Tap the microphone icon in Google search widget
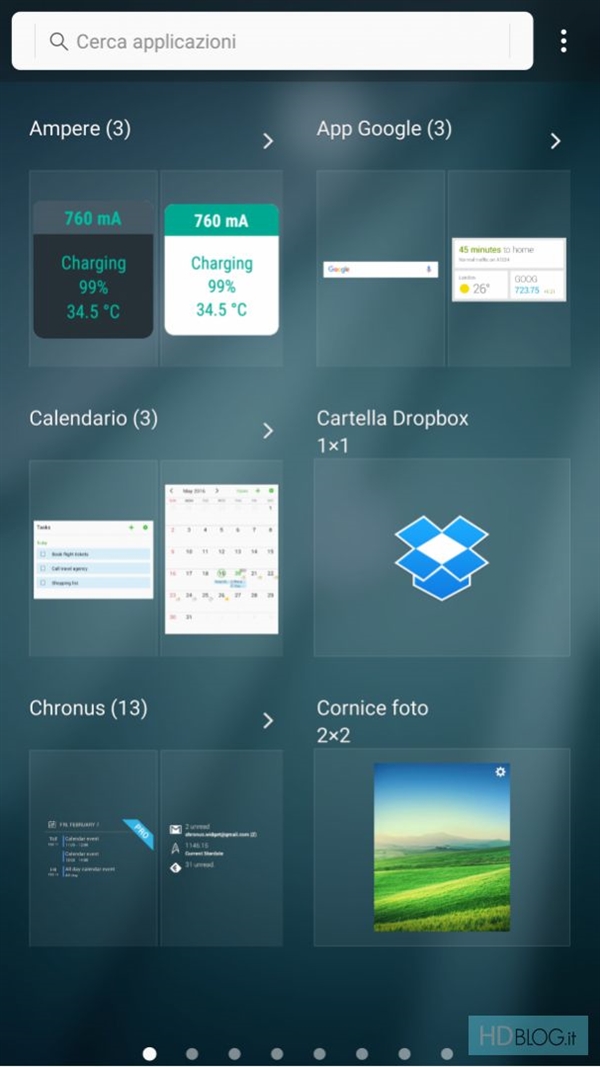 pyautogui.click(x=428, y=269)
